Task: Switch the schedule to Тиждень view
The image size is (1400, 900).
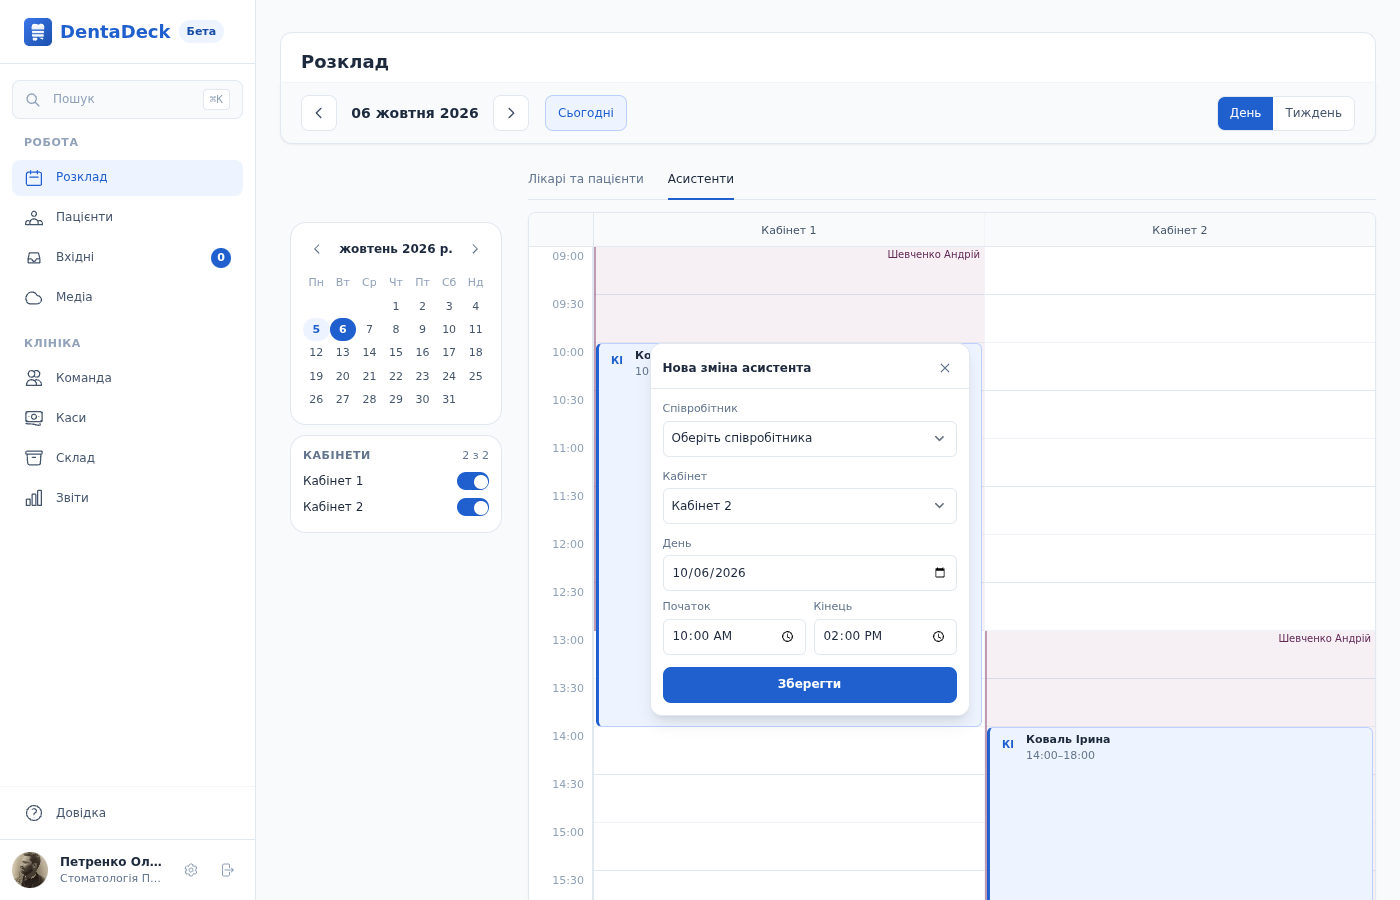Action: (1313, 113)
